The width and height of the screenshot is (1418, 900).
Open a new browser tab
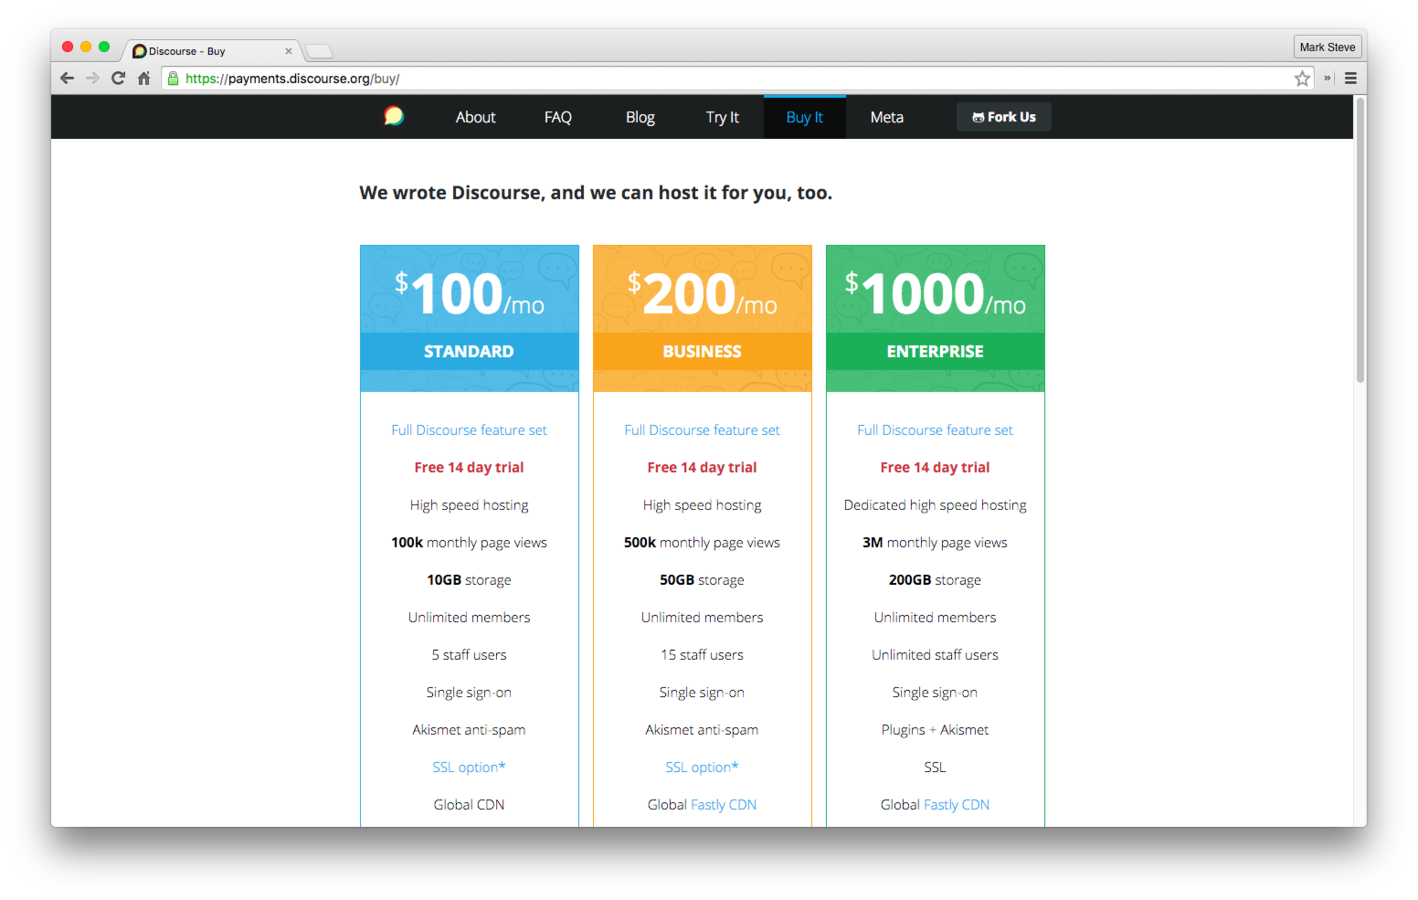[319, 51]
